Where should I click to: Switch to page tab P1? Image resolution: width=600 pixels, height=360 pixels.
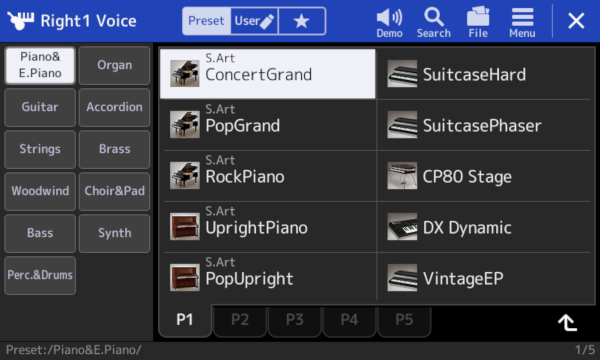(x=185, y=320)
